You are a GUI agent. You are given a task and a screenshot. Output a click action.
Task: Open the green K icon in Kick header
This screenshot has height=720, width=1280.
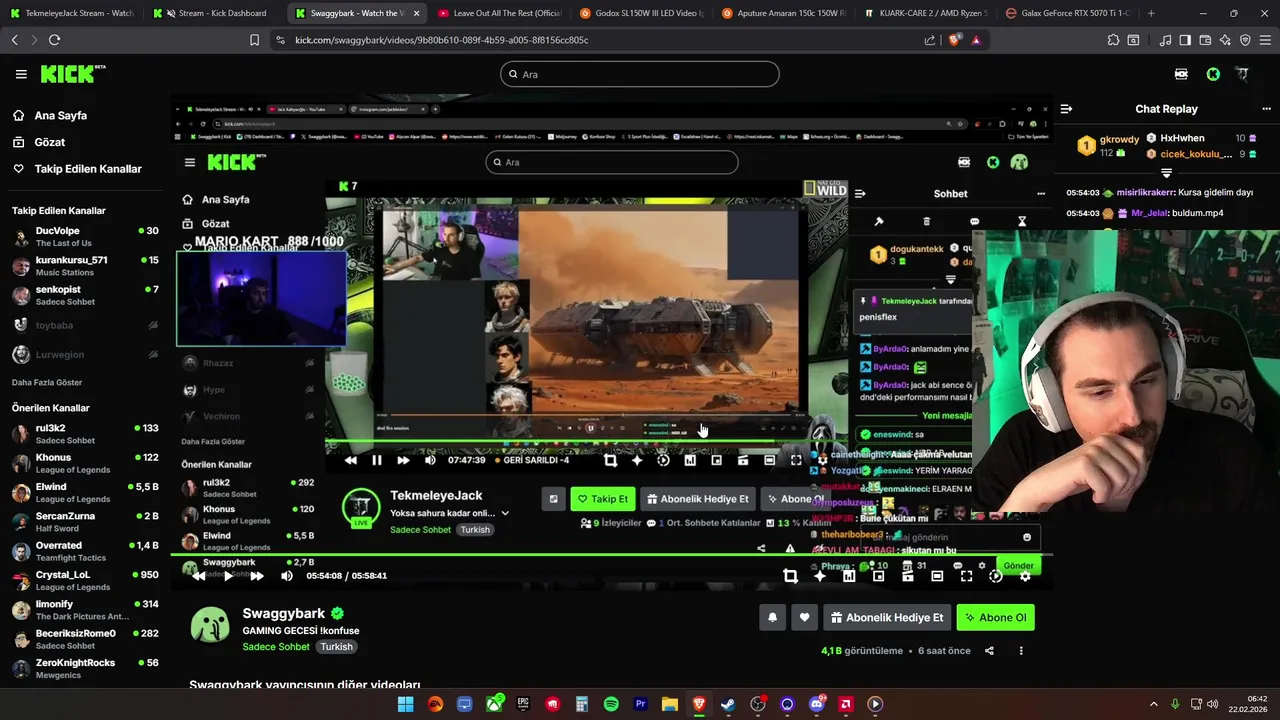click(x=1213, y=74)
